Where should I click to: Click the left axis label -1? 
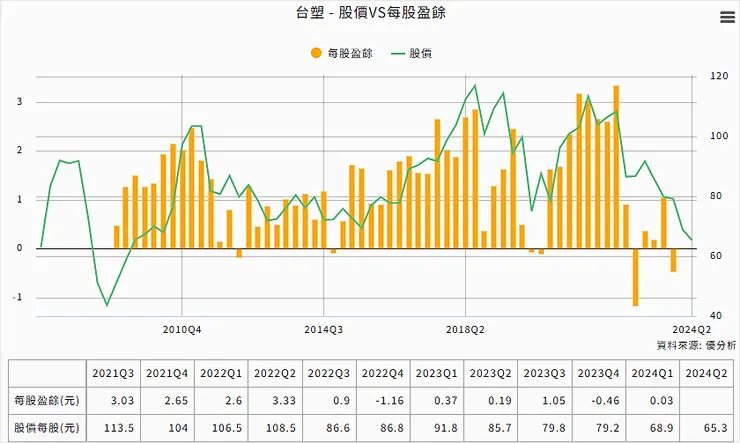(17, 297)
